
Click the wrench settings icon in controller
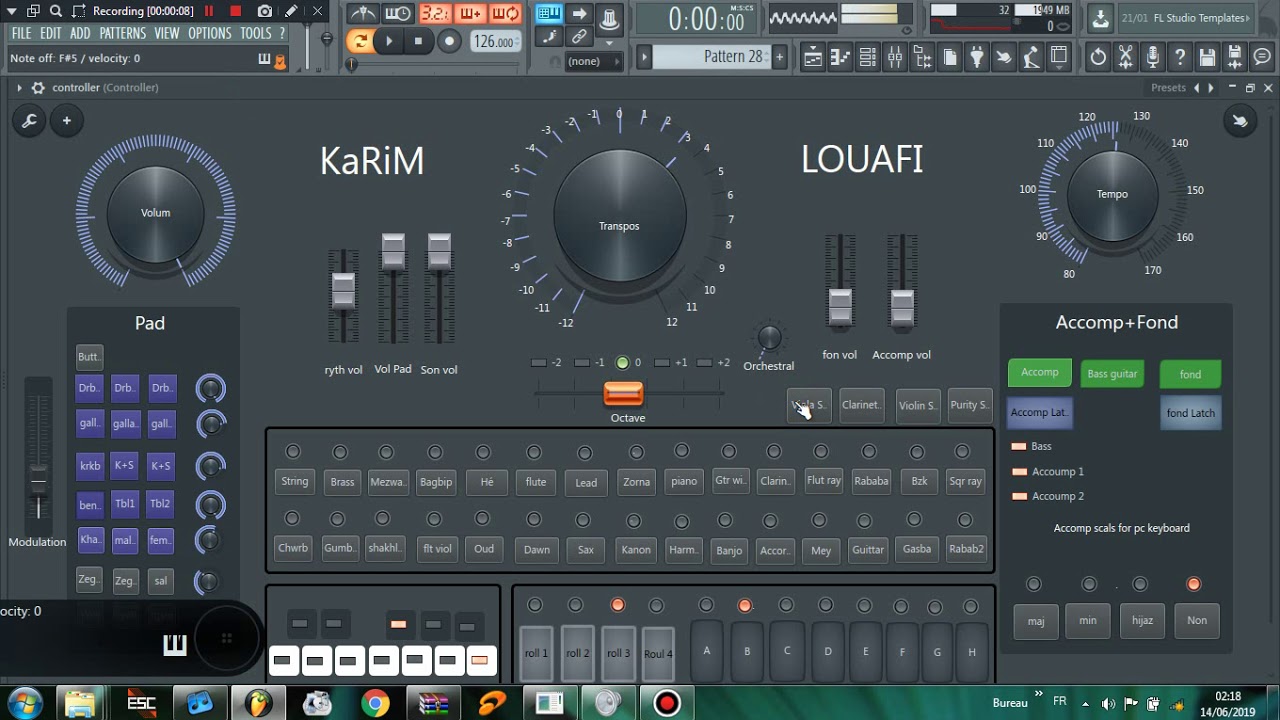pyautogui.click(x=29, y=121)
